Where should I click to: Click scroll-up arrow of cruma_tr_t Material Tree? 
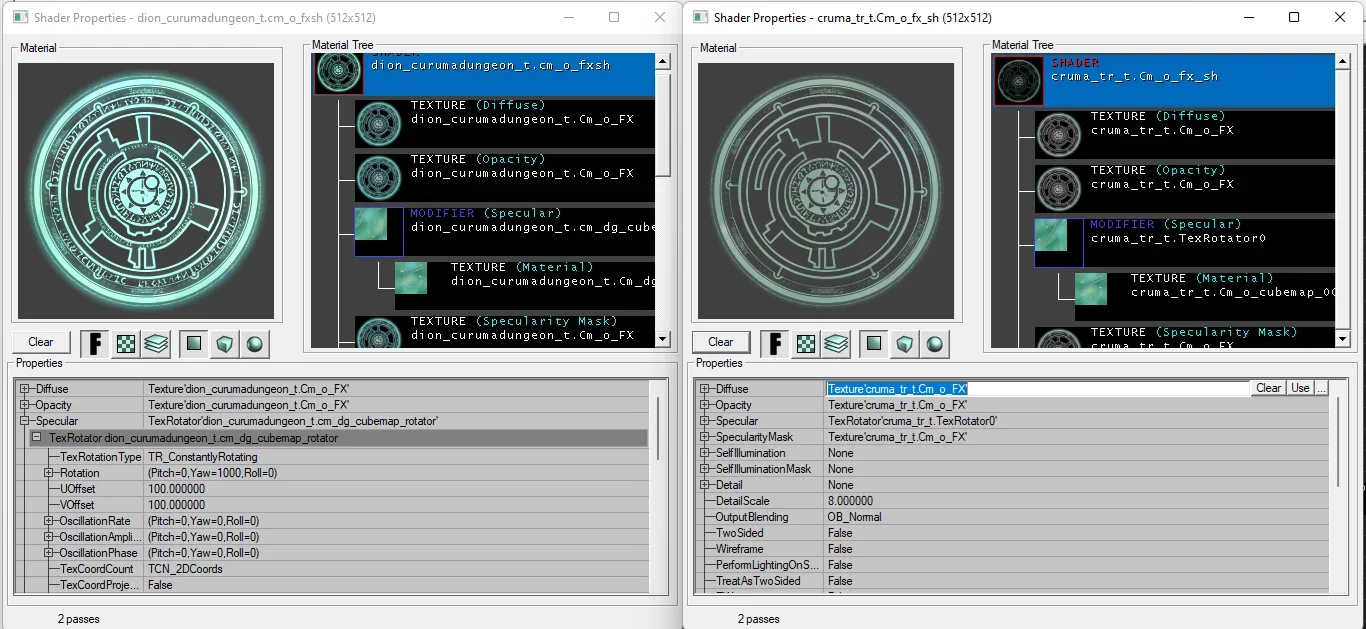click(1343, 62)
